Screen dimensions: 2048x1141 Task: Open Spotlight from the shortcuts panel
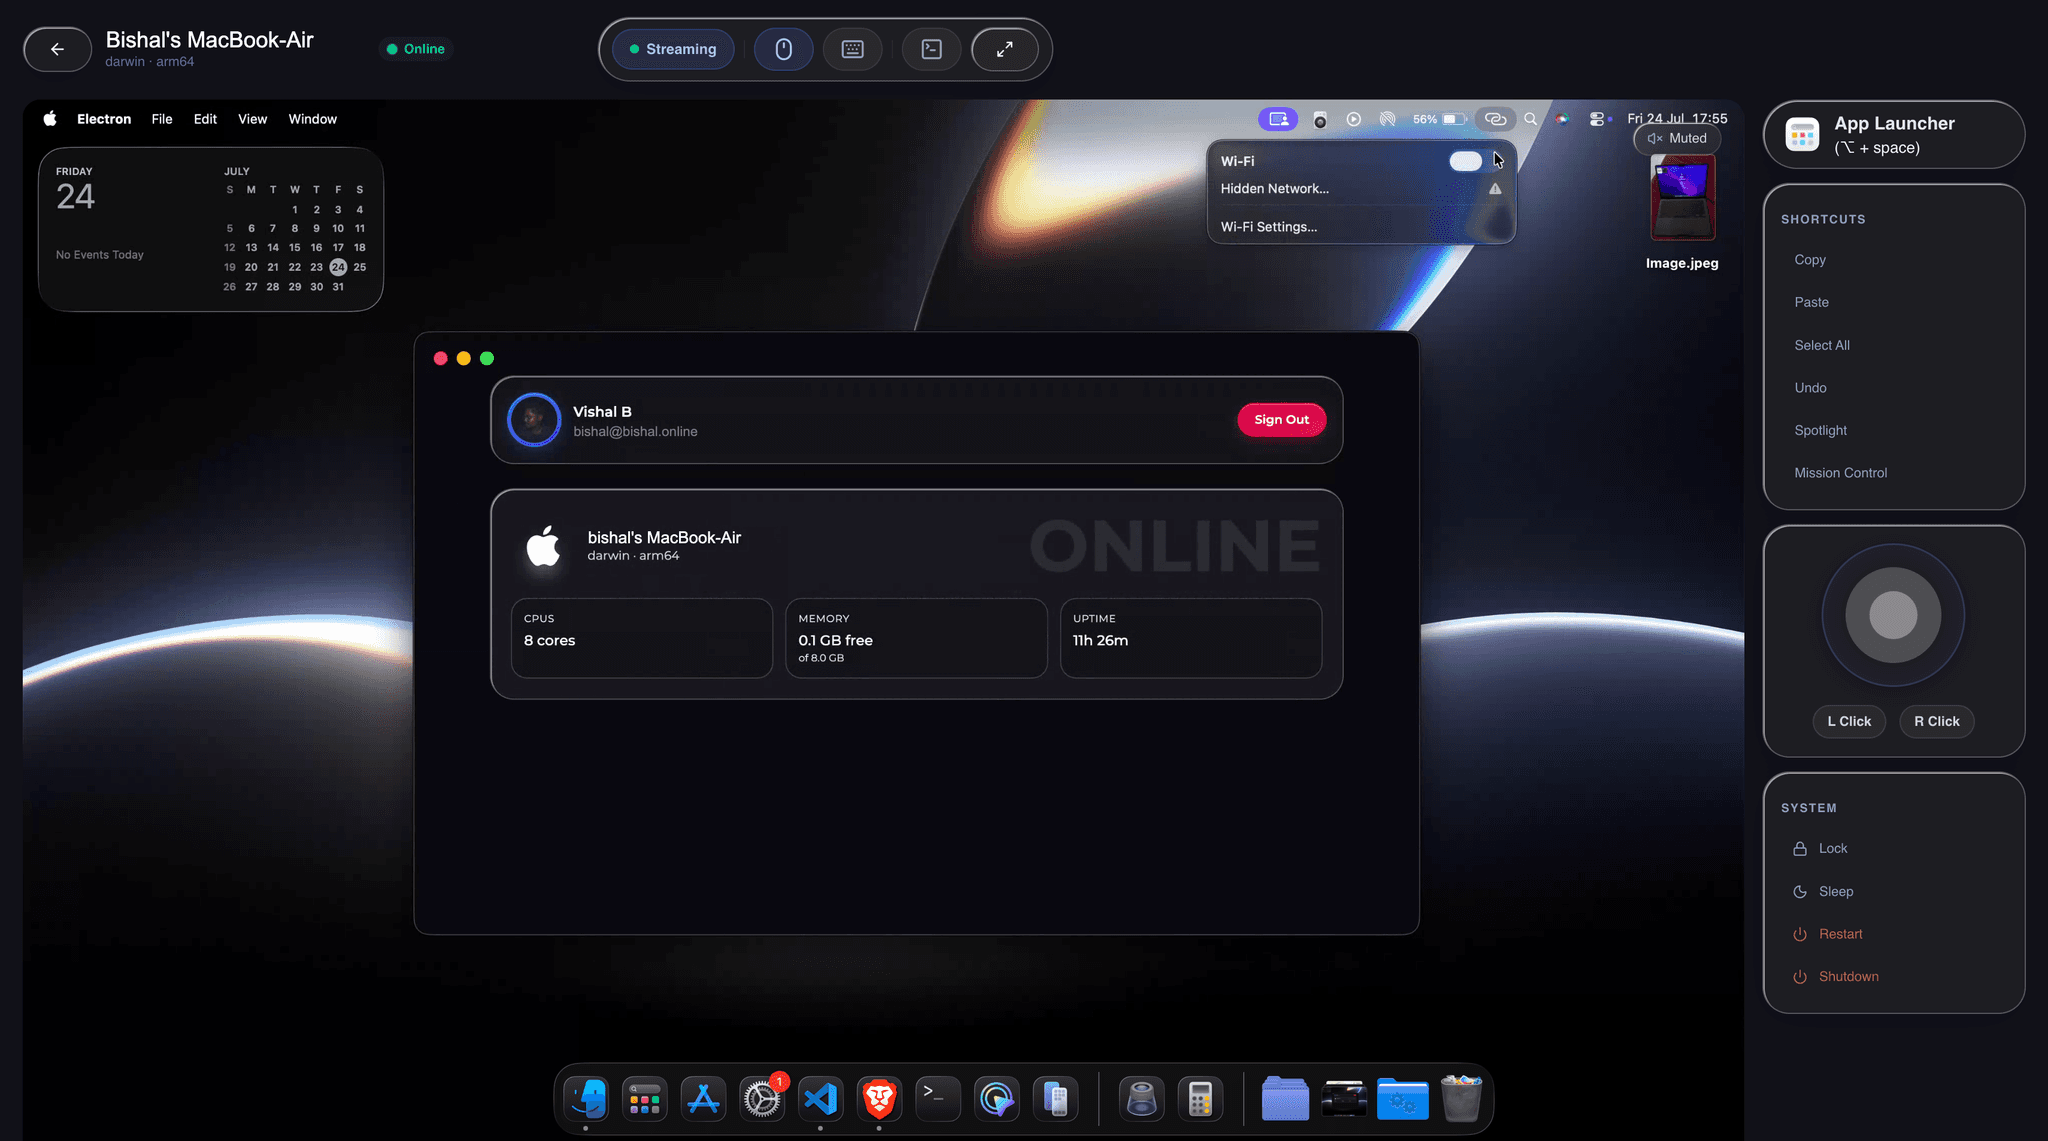click(x=1820, y=430)
